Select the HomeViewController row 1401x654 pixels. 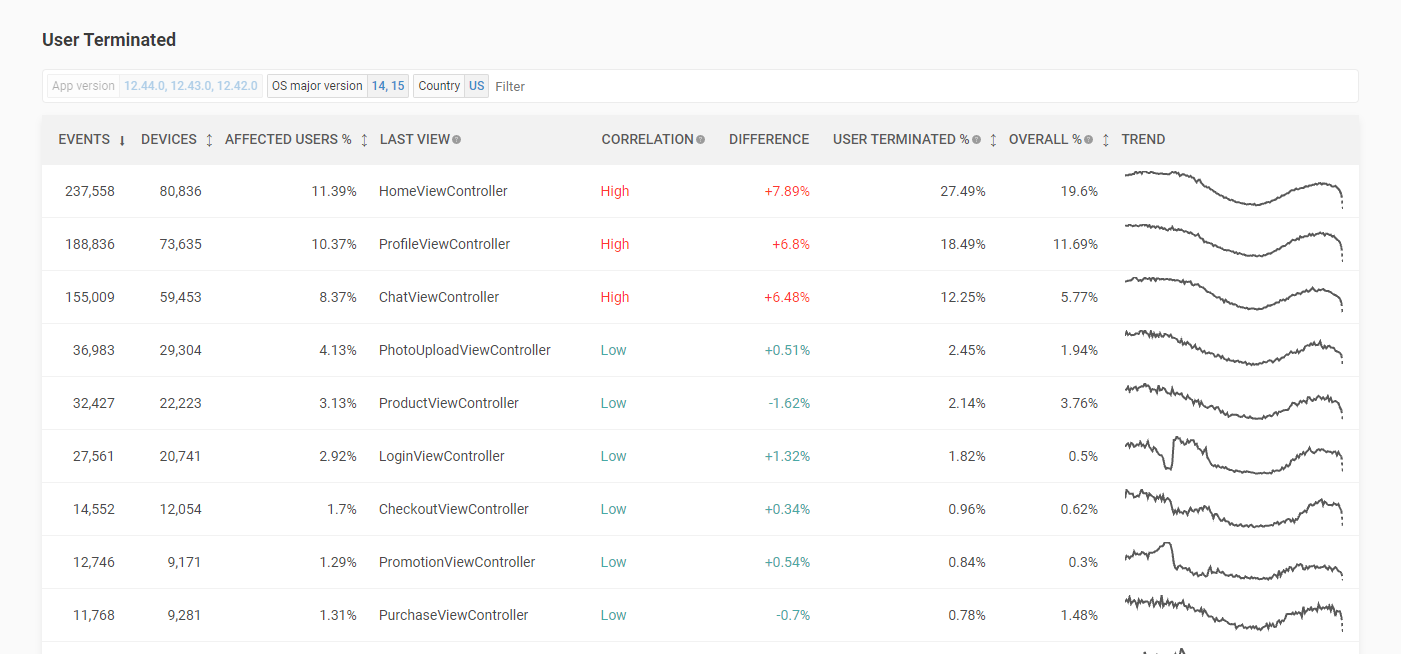pos(700,191)
